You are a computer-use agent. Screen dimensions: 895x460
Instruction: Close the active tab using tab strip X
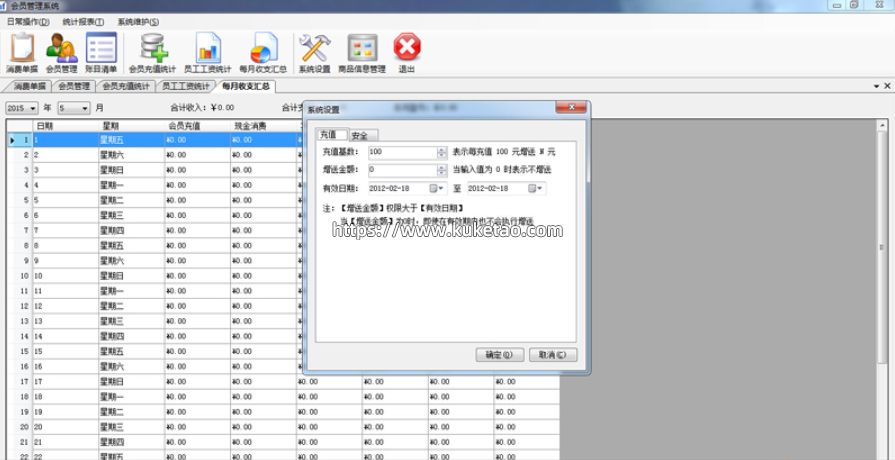click(x=887, y=86)
